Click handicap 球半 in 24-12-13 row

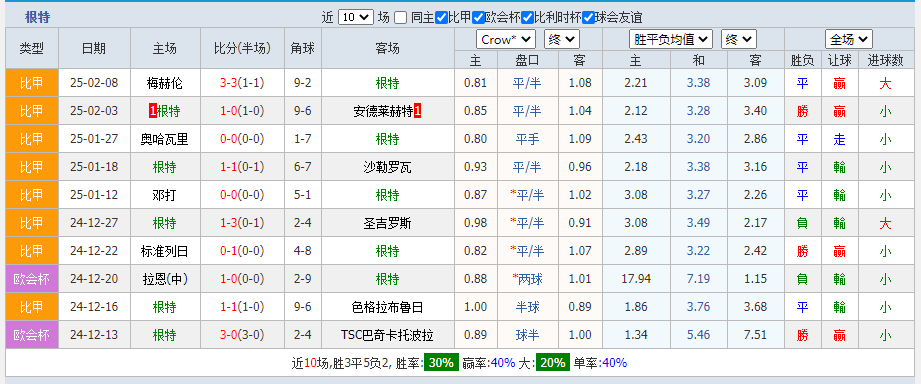pyautogui.click(x=527, y=335)
